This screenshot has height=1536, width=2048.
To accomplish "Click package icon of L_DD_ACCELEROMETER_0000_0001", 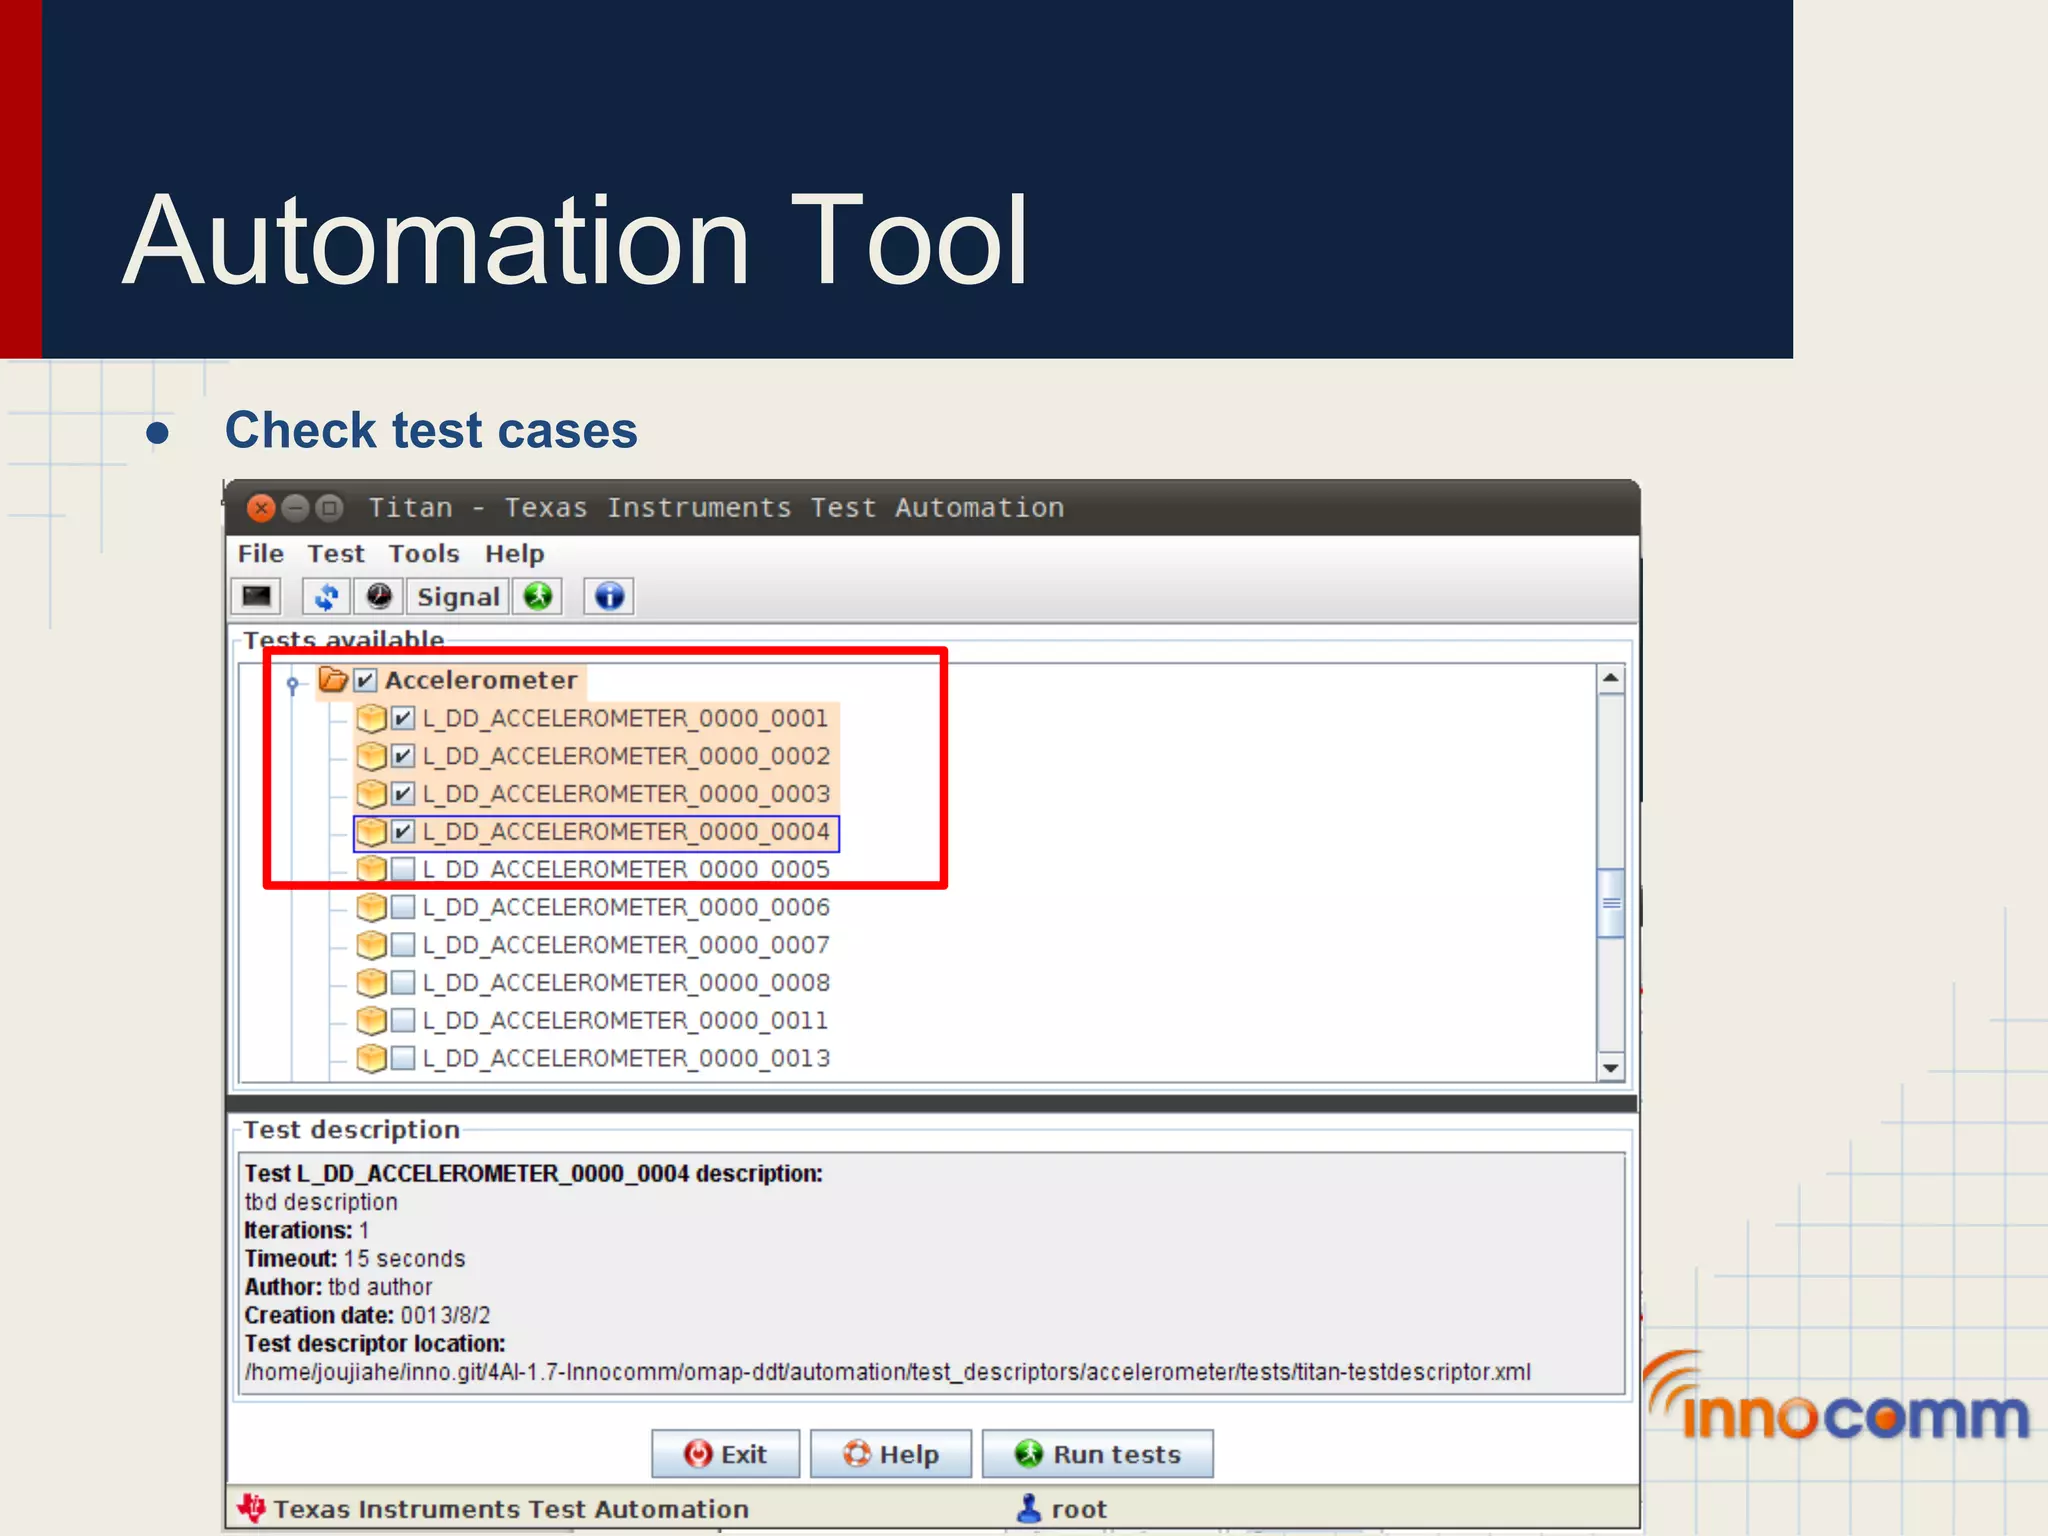I will coord(371,718).
